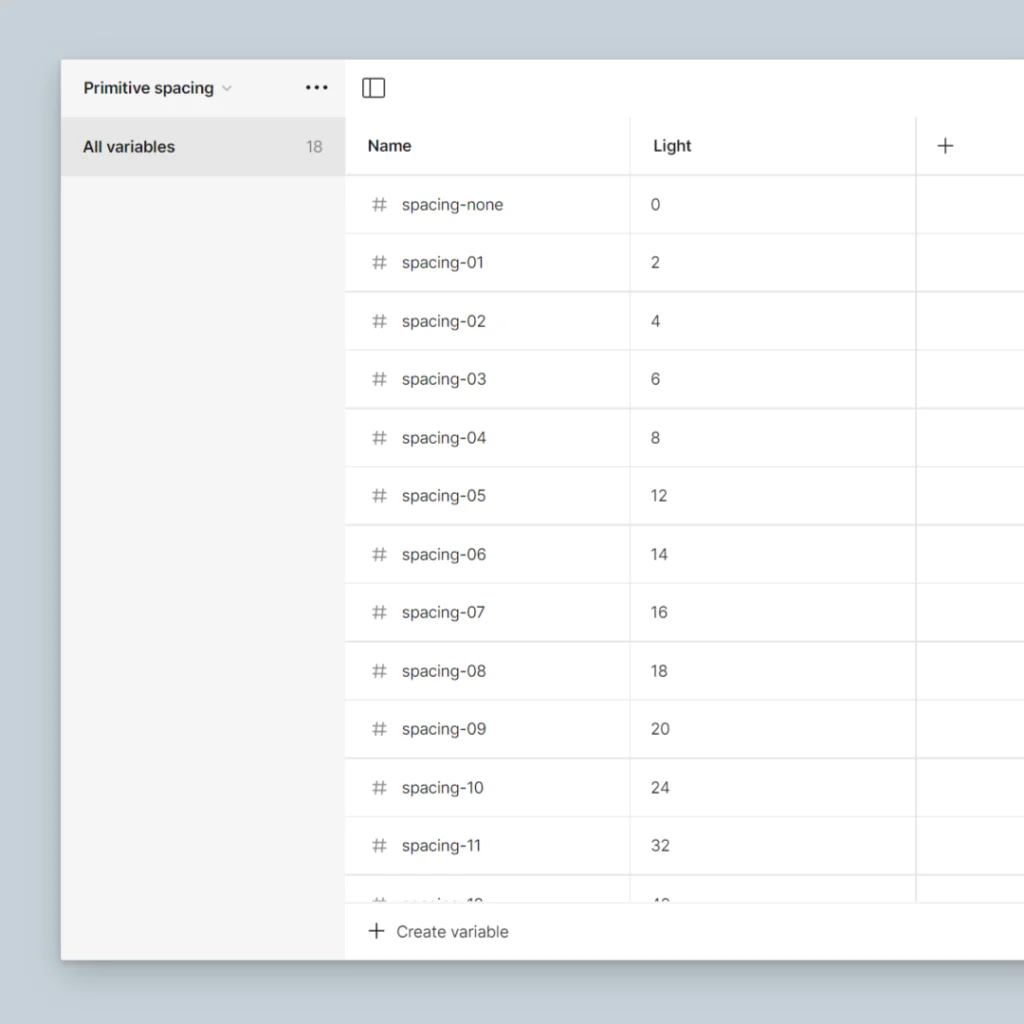Screen dimensions: 1024x1024
Task: Click the plus icon to add mode column
Action: 945,146
